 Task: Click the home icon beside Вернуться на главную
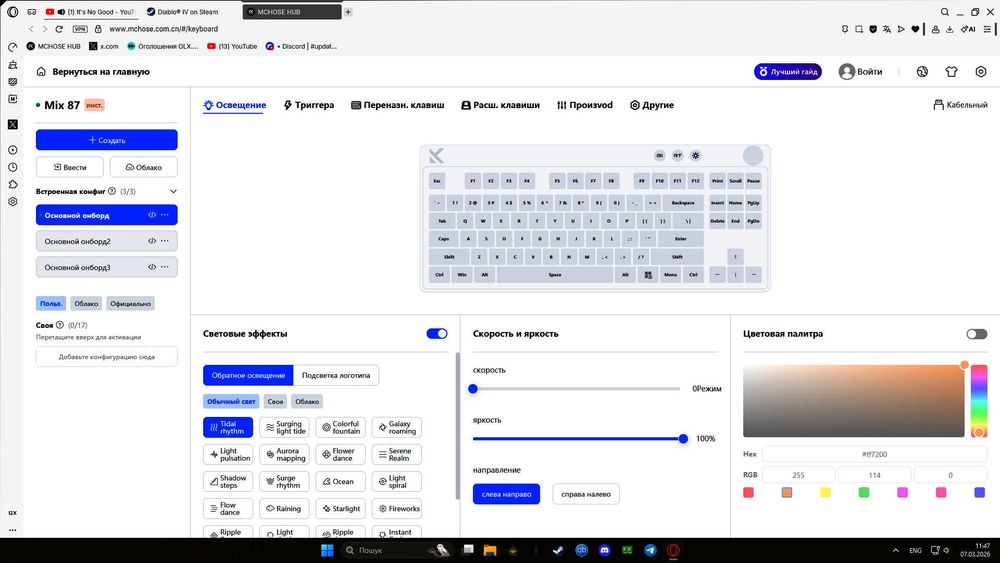pos(41,71)
